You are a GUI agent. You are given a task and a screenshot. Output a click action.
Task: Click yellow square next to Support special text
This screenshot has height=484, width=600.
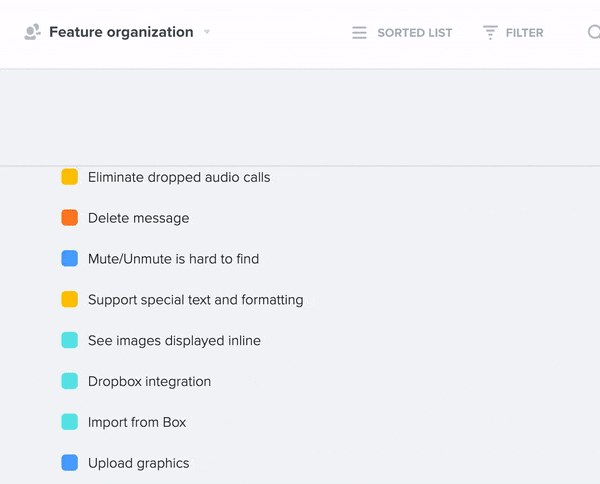pyautogui.click(x=70, y=299)
